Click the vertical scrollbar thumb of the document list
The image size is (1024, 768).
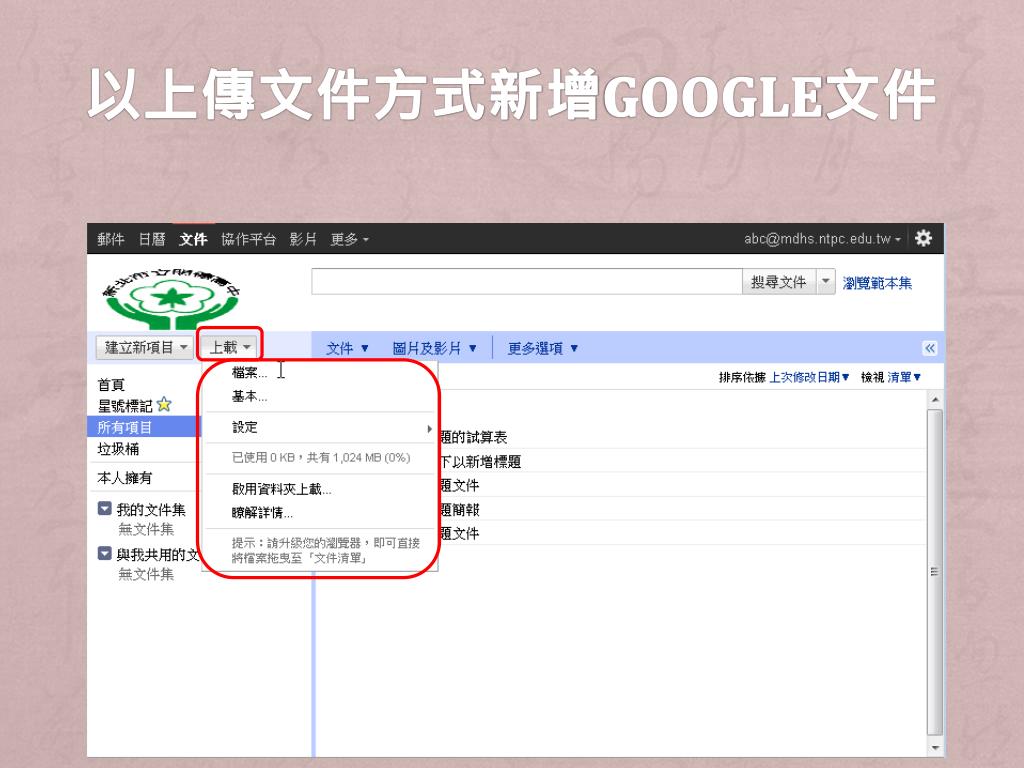(935, 572)
